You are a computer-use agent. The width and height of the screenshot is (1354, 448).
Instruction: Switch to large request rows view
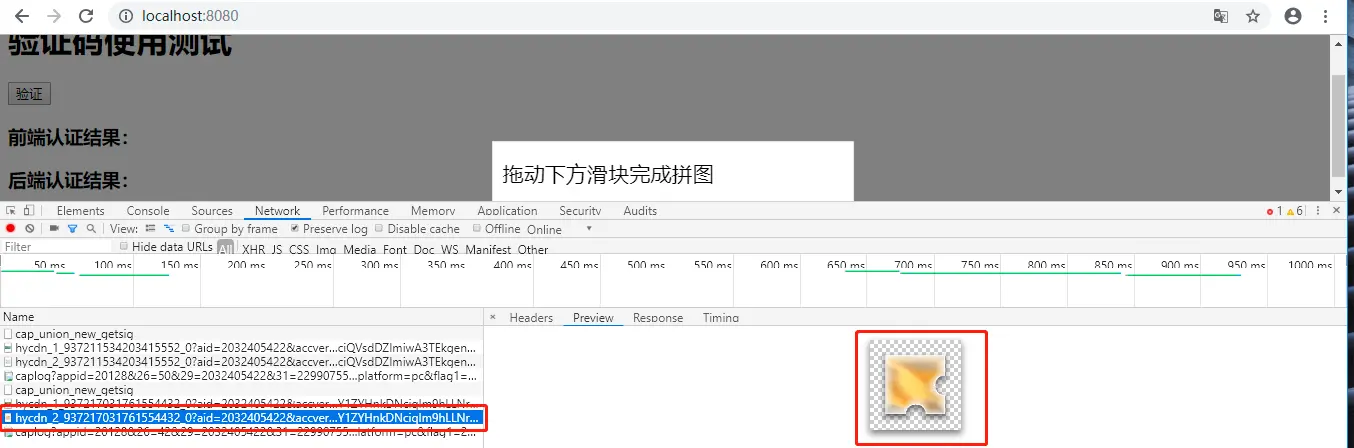click(152, 229)
